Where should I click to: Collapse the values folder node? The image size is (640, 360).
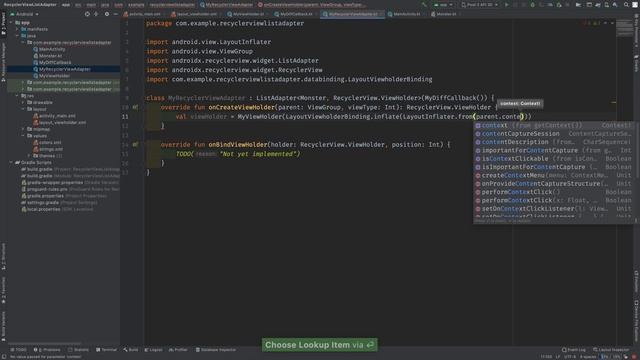(x=24, y=136)
